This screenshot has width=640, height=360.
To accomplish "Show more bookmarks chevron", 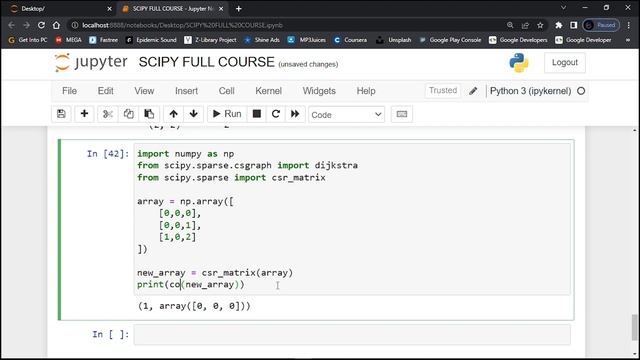I will (628, 40).
